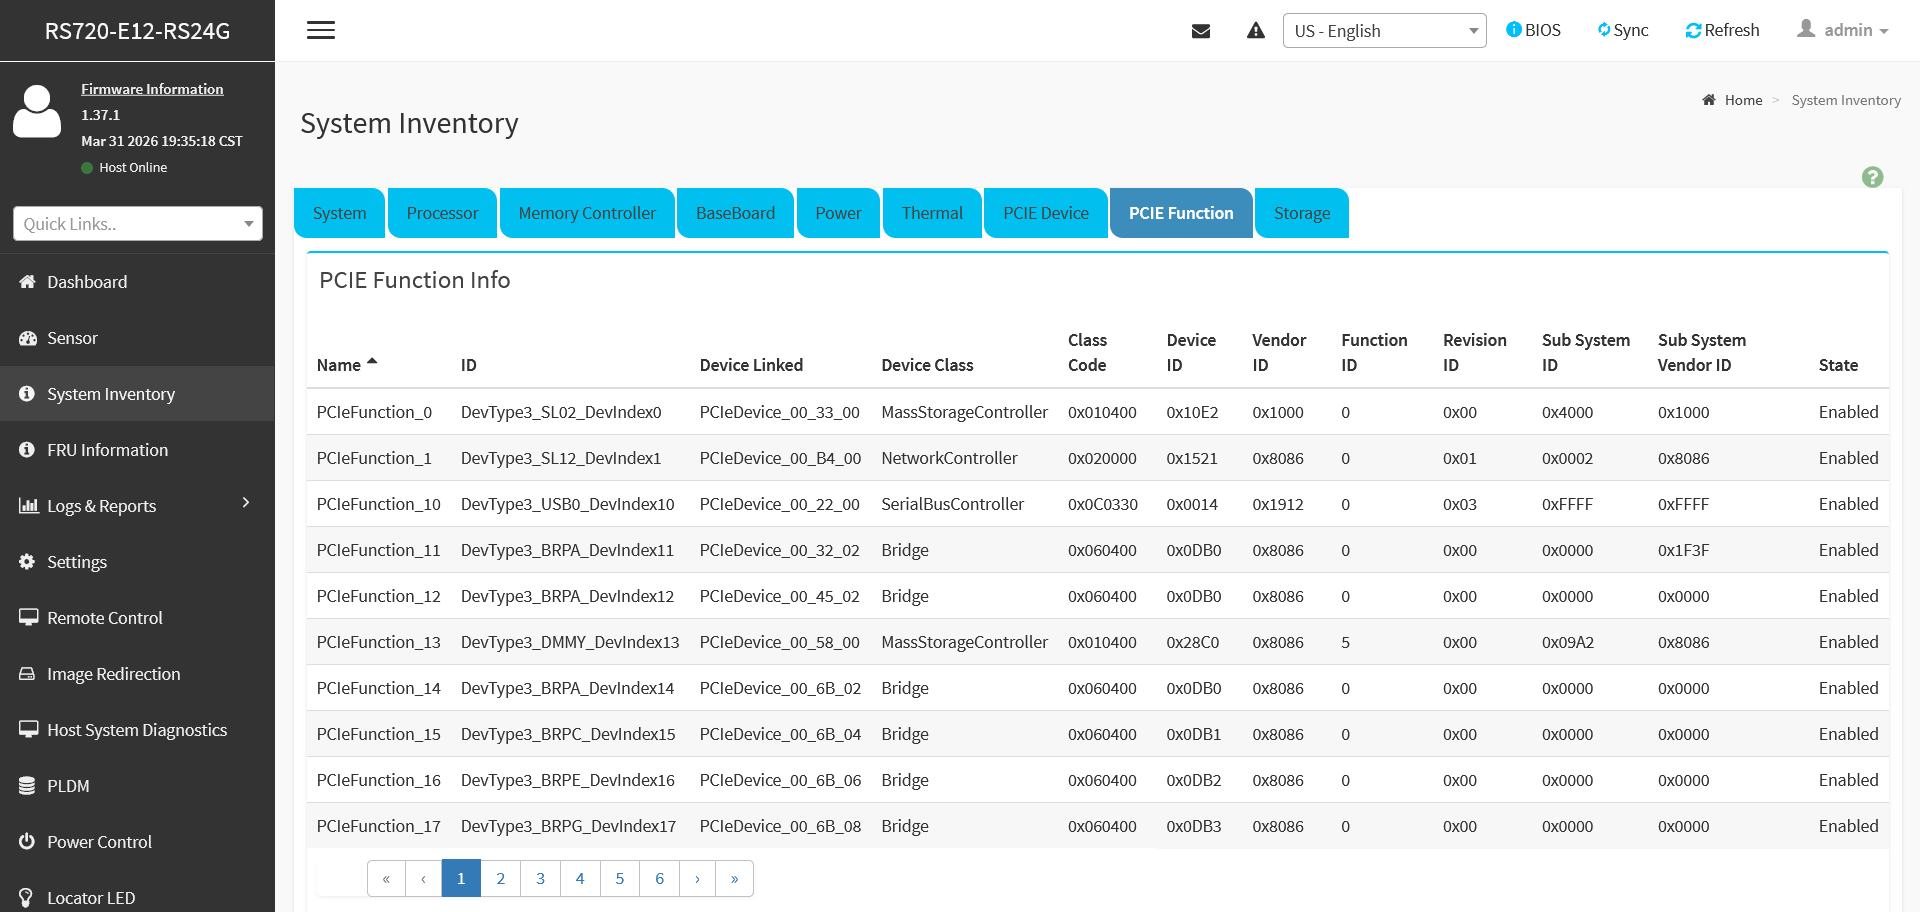
Task: Open the messages envelope icon
Action: (1201, 31)
